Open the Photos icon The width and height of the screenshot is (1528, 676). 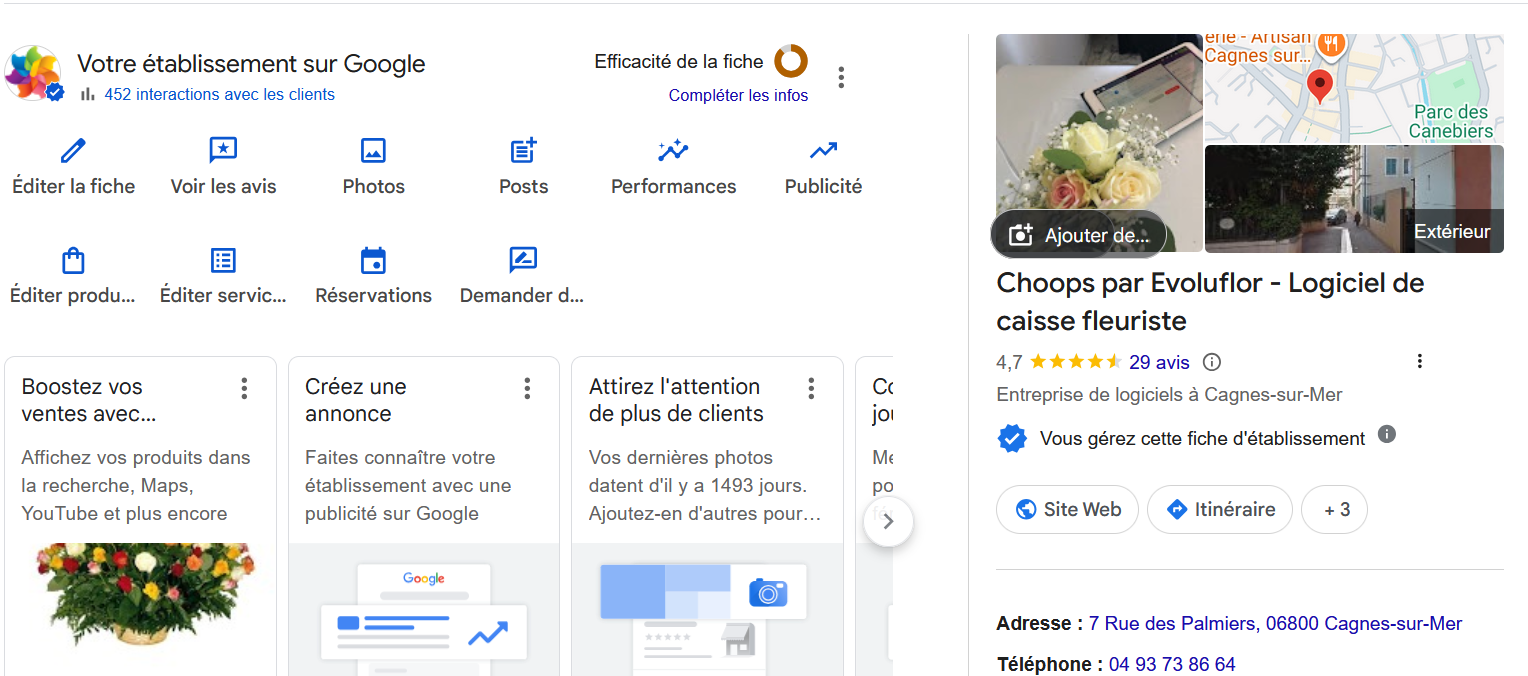tap(373, 151)
